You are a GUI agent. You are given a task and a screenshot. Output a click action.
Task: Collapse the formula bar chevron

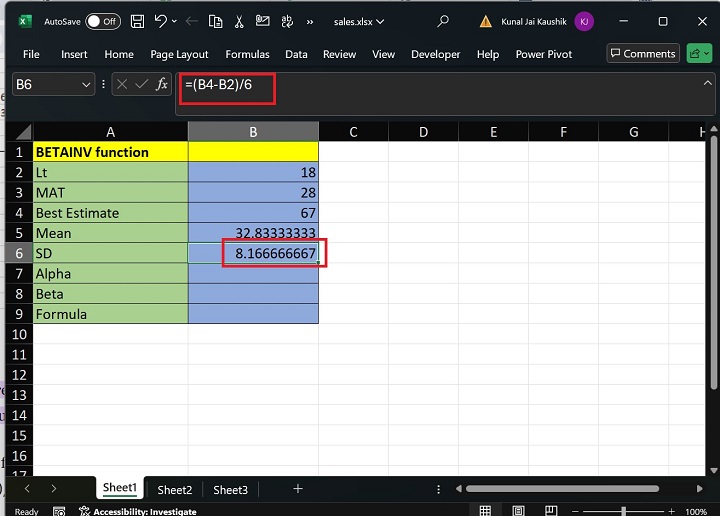pyautogui.click(x=708, y=83)
